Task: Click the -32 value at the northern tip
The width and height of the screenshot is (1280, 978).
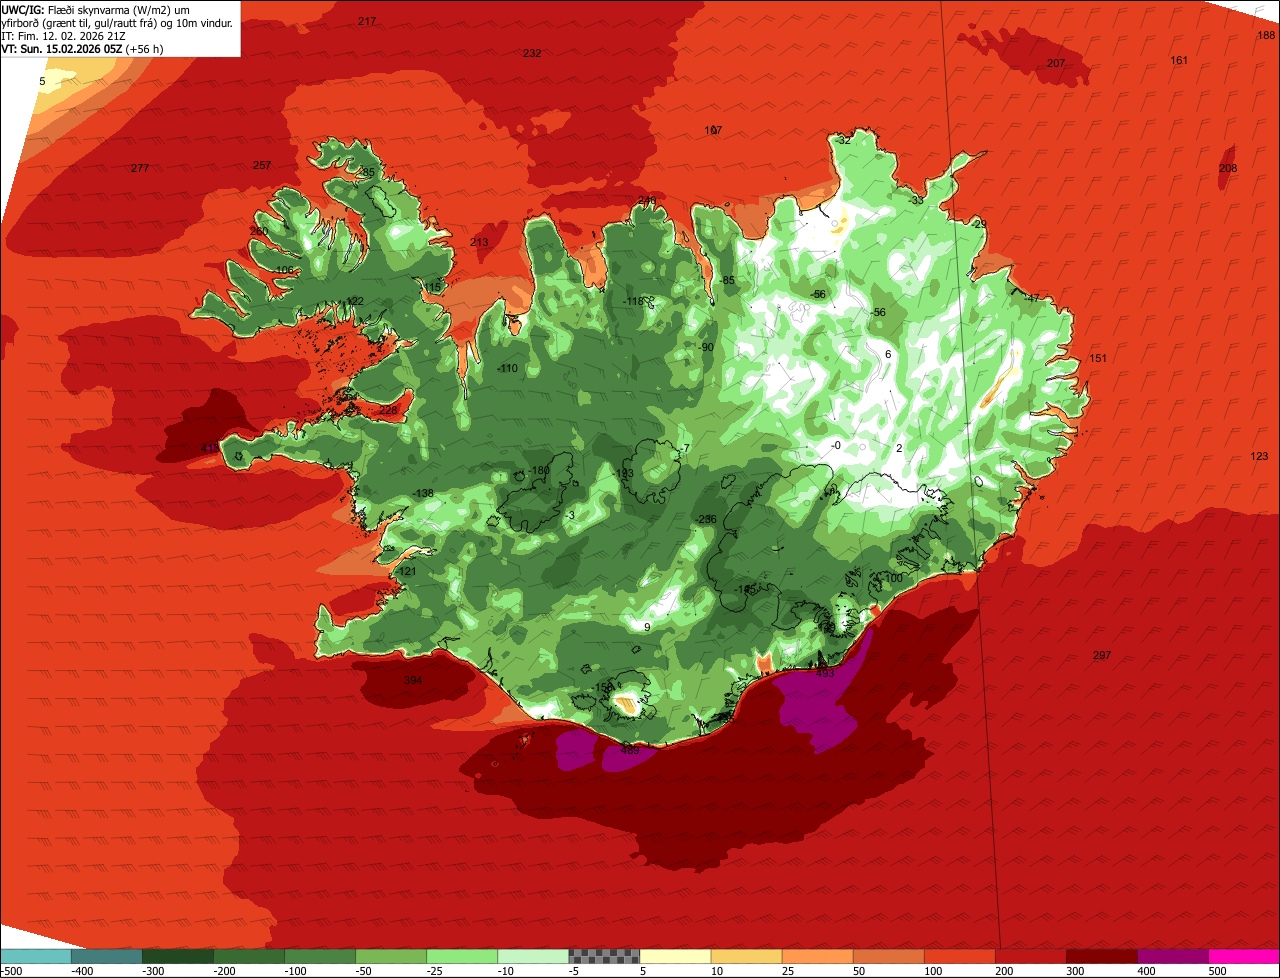Action: [843, 140]
